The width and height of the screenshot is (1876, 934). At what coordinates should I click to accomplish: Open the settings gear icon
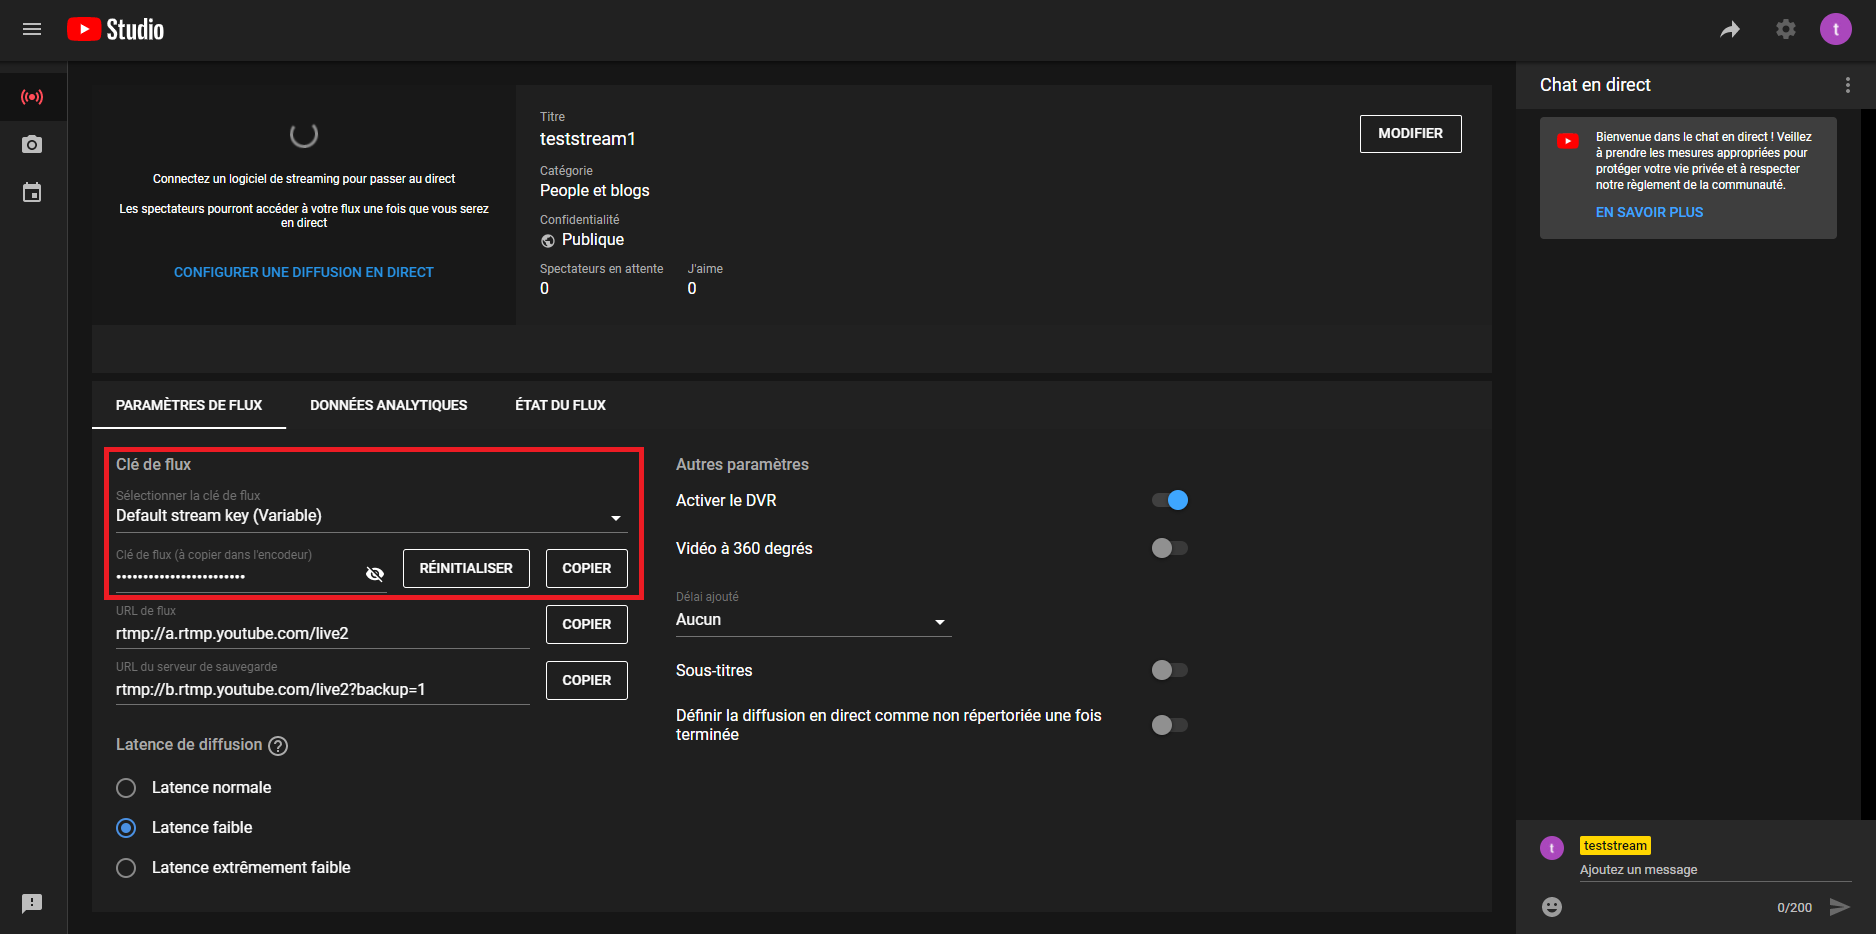1785,30
